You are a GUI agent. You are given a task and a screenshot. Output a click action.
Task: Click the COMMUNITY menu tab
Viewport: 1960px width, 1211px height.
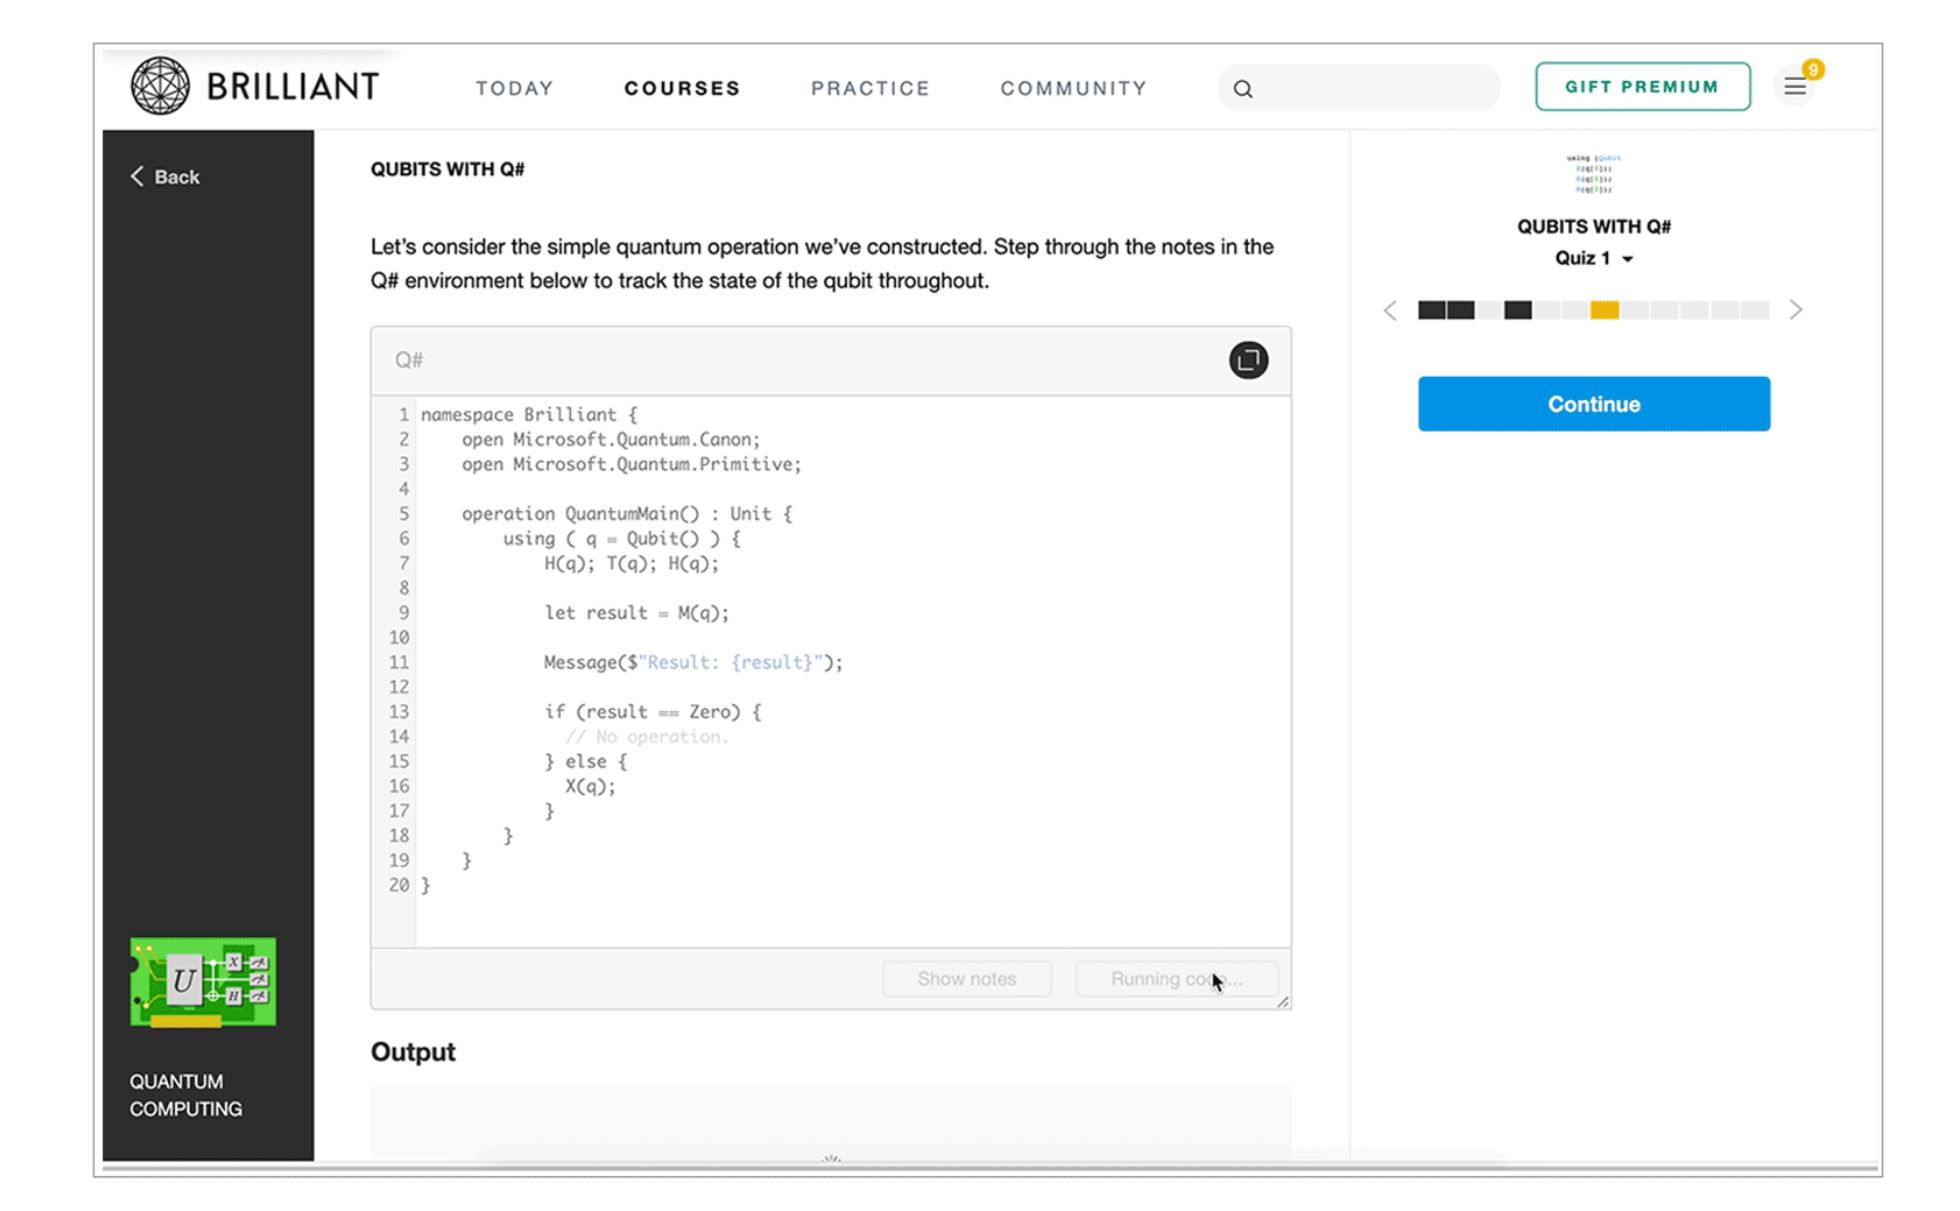click(1072, 88)
